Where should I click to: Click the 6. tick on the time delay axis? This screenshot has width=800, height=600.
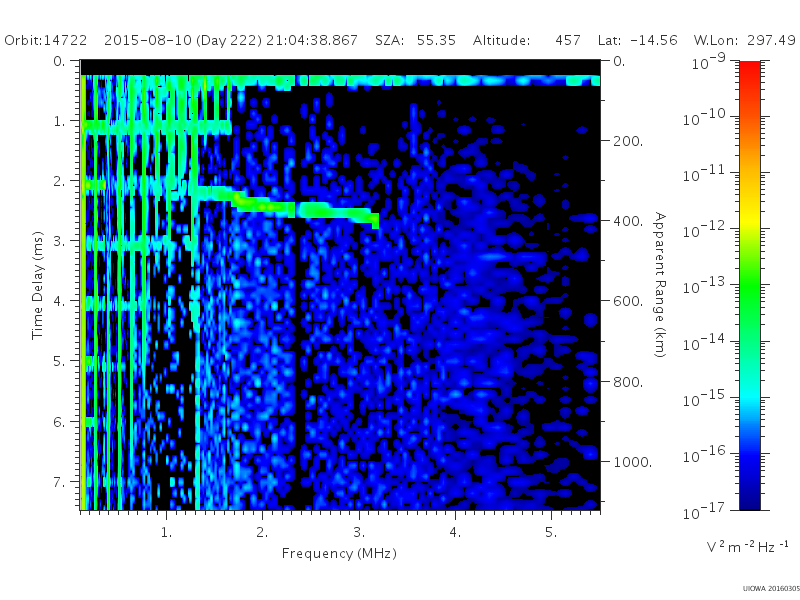pos(59,422)
